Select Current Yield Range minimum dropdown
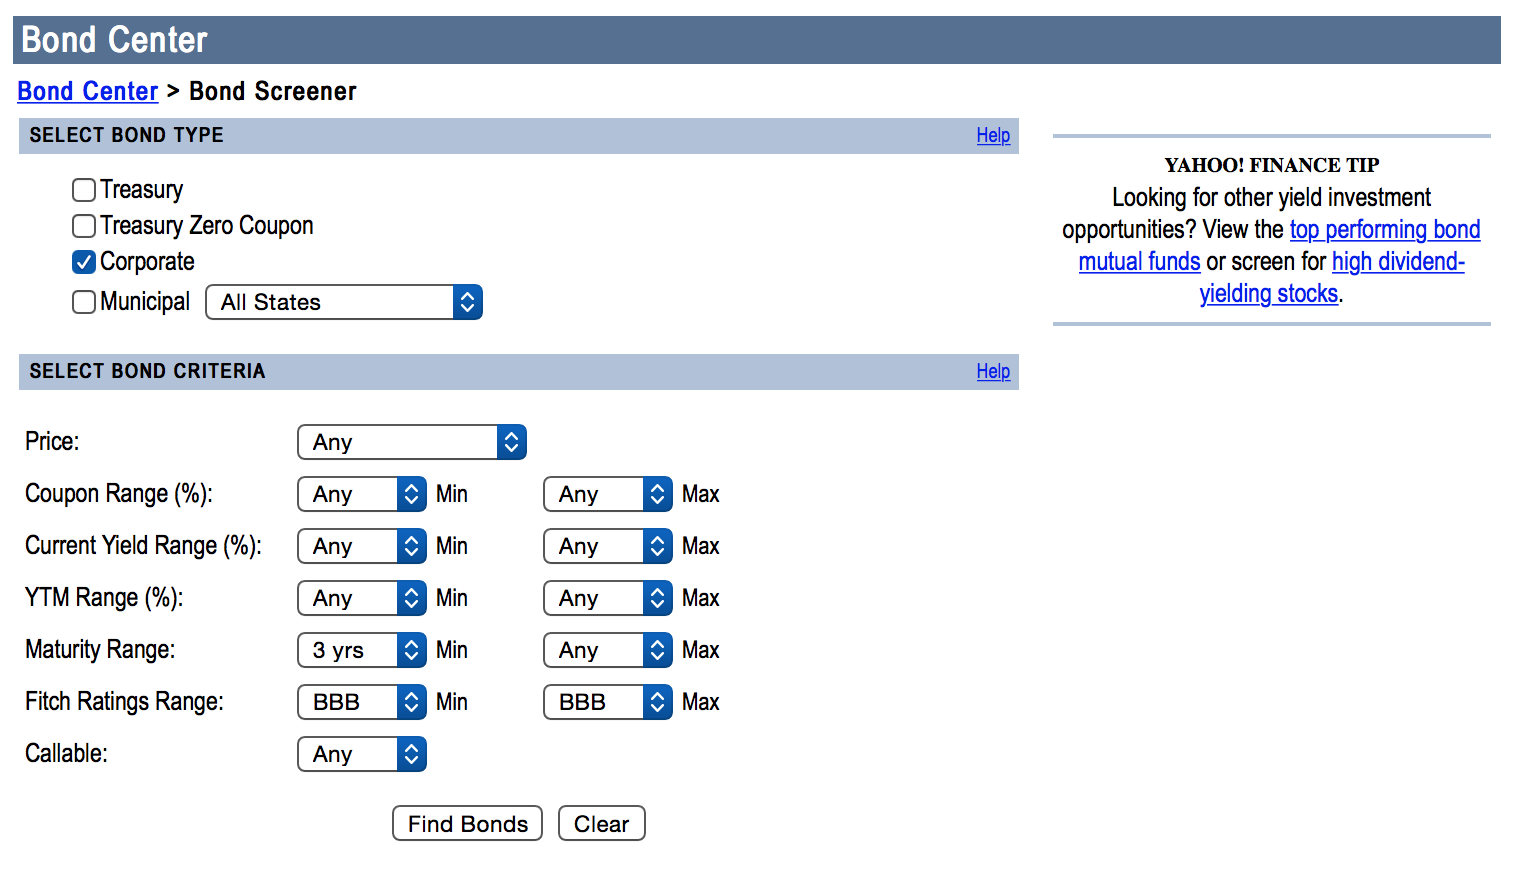Image resolution: width=1528 pixels, height=888 pixels. click(362, 546)
